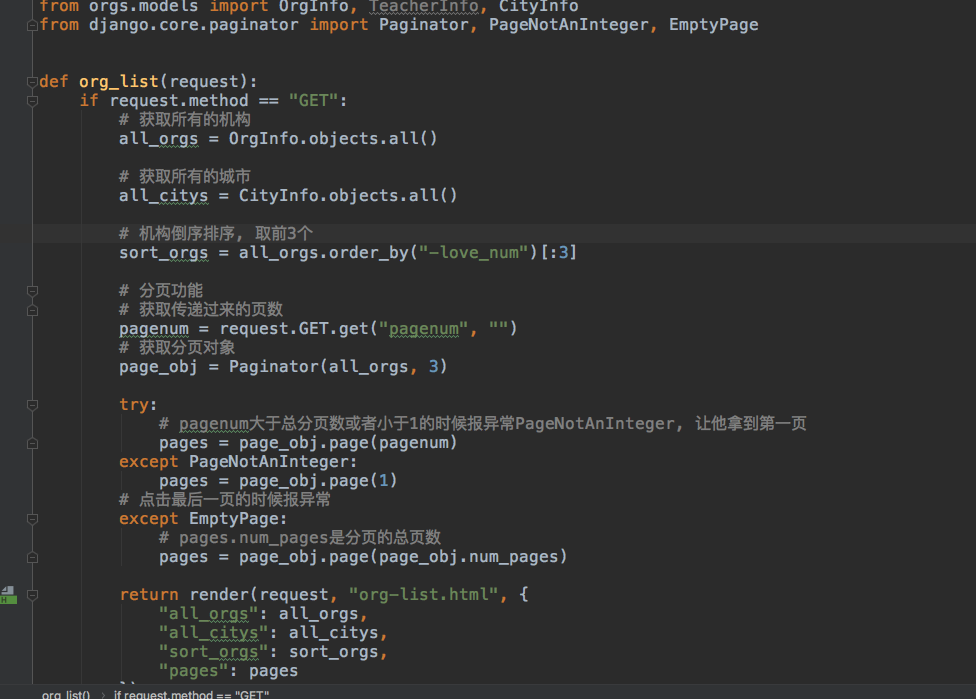Click the '# 获取所有的机构' comment

pyautogui.click(x=185, y=120)
